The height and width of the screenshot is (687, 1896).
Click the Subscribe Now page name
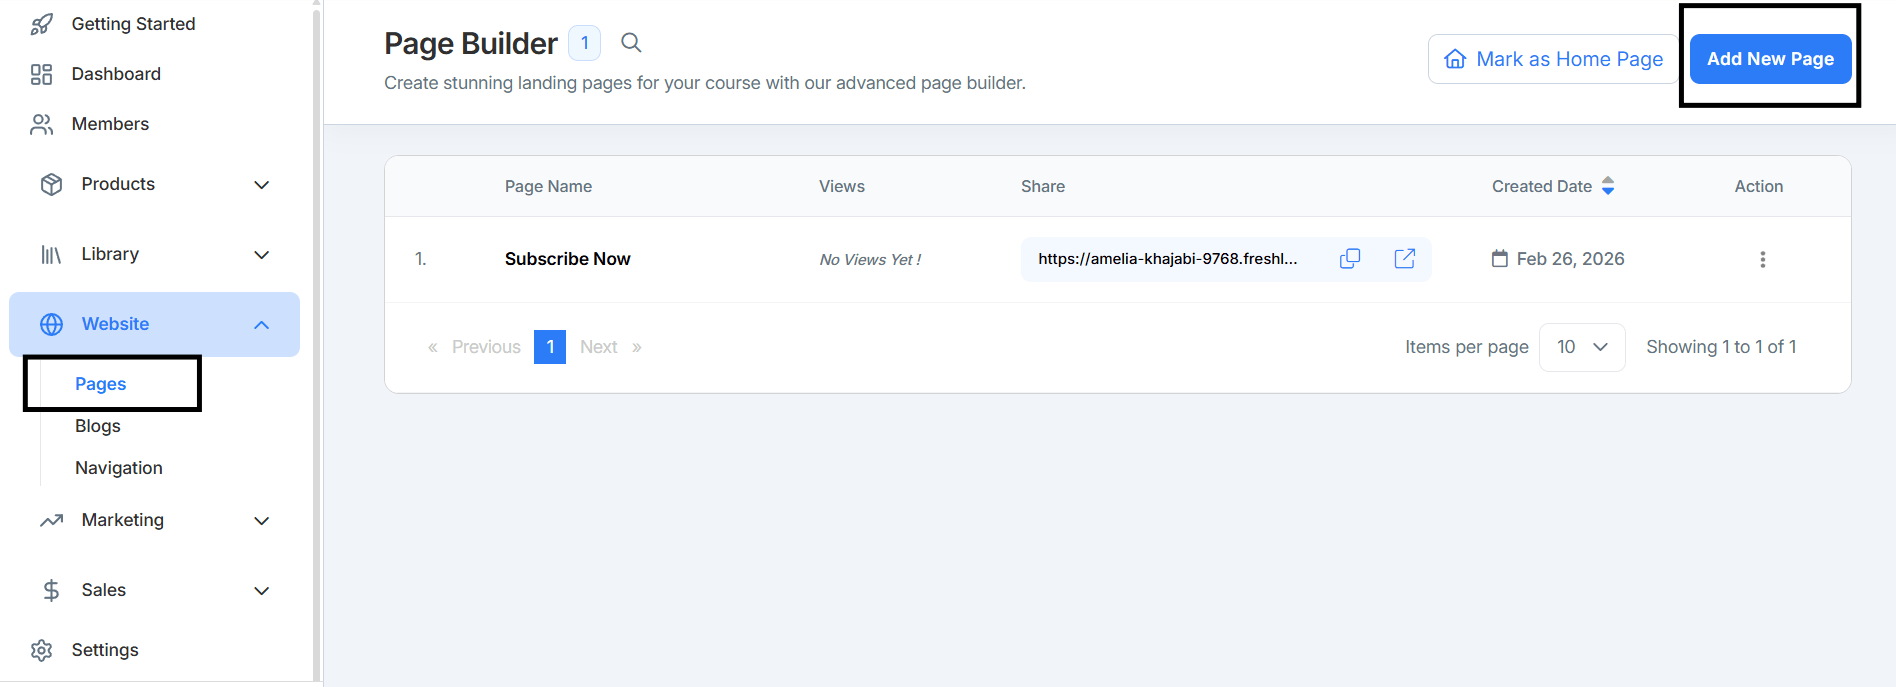click(567, 259)
